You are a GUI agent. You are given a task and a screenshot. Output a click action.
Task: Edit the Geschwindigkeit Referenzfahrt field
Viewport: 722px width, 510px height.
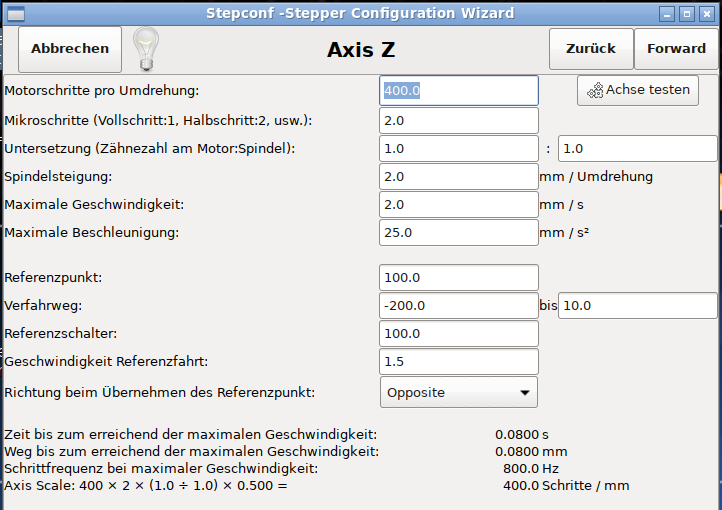pos(459,361)
